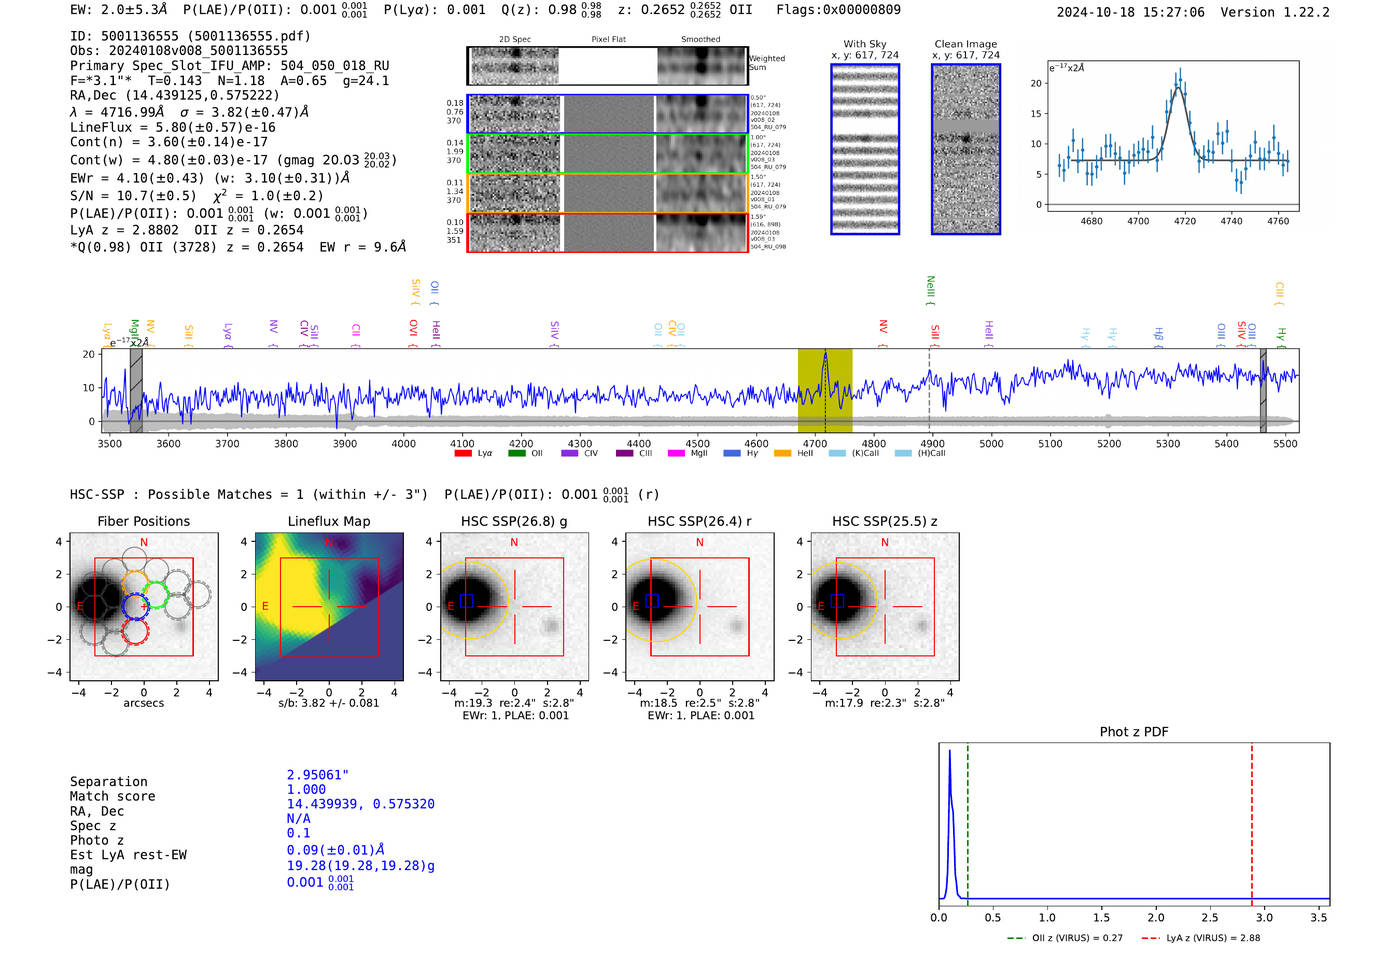The height and width of the screenshot is (953, 1400).
Task: Click the ID 5001136555 text line
Action: point(190,36)
